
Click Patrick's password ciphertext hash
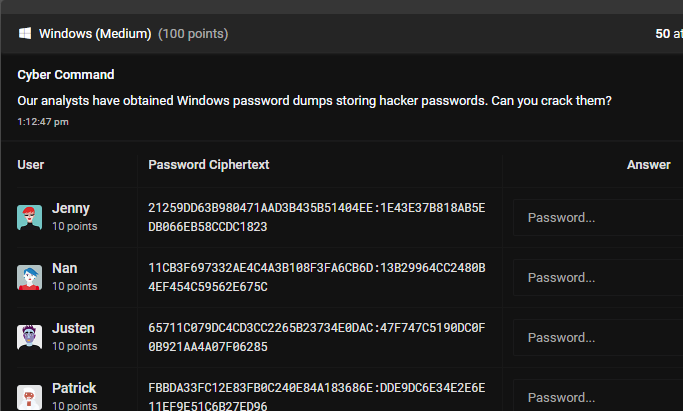316,397
